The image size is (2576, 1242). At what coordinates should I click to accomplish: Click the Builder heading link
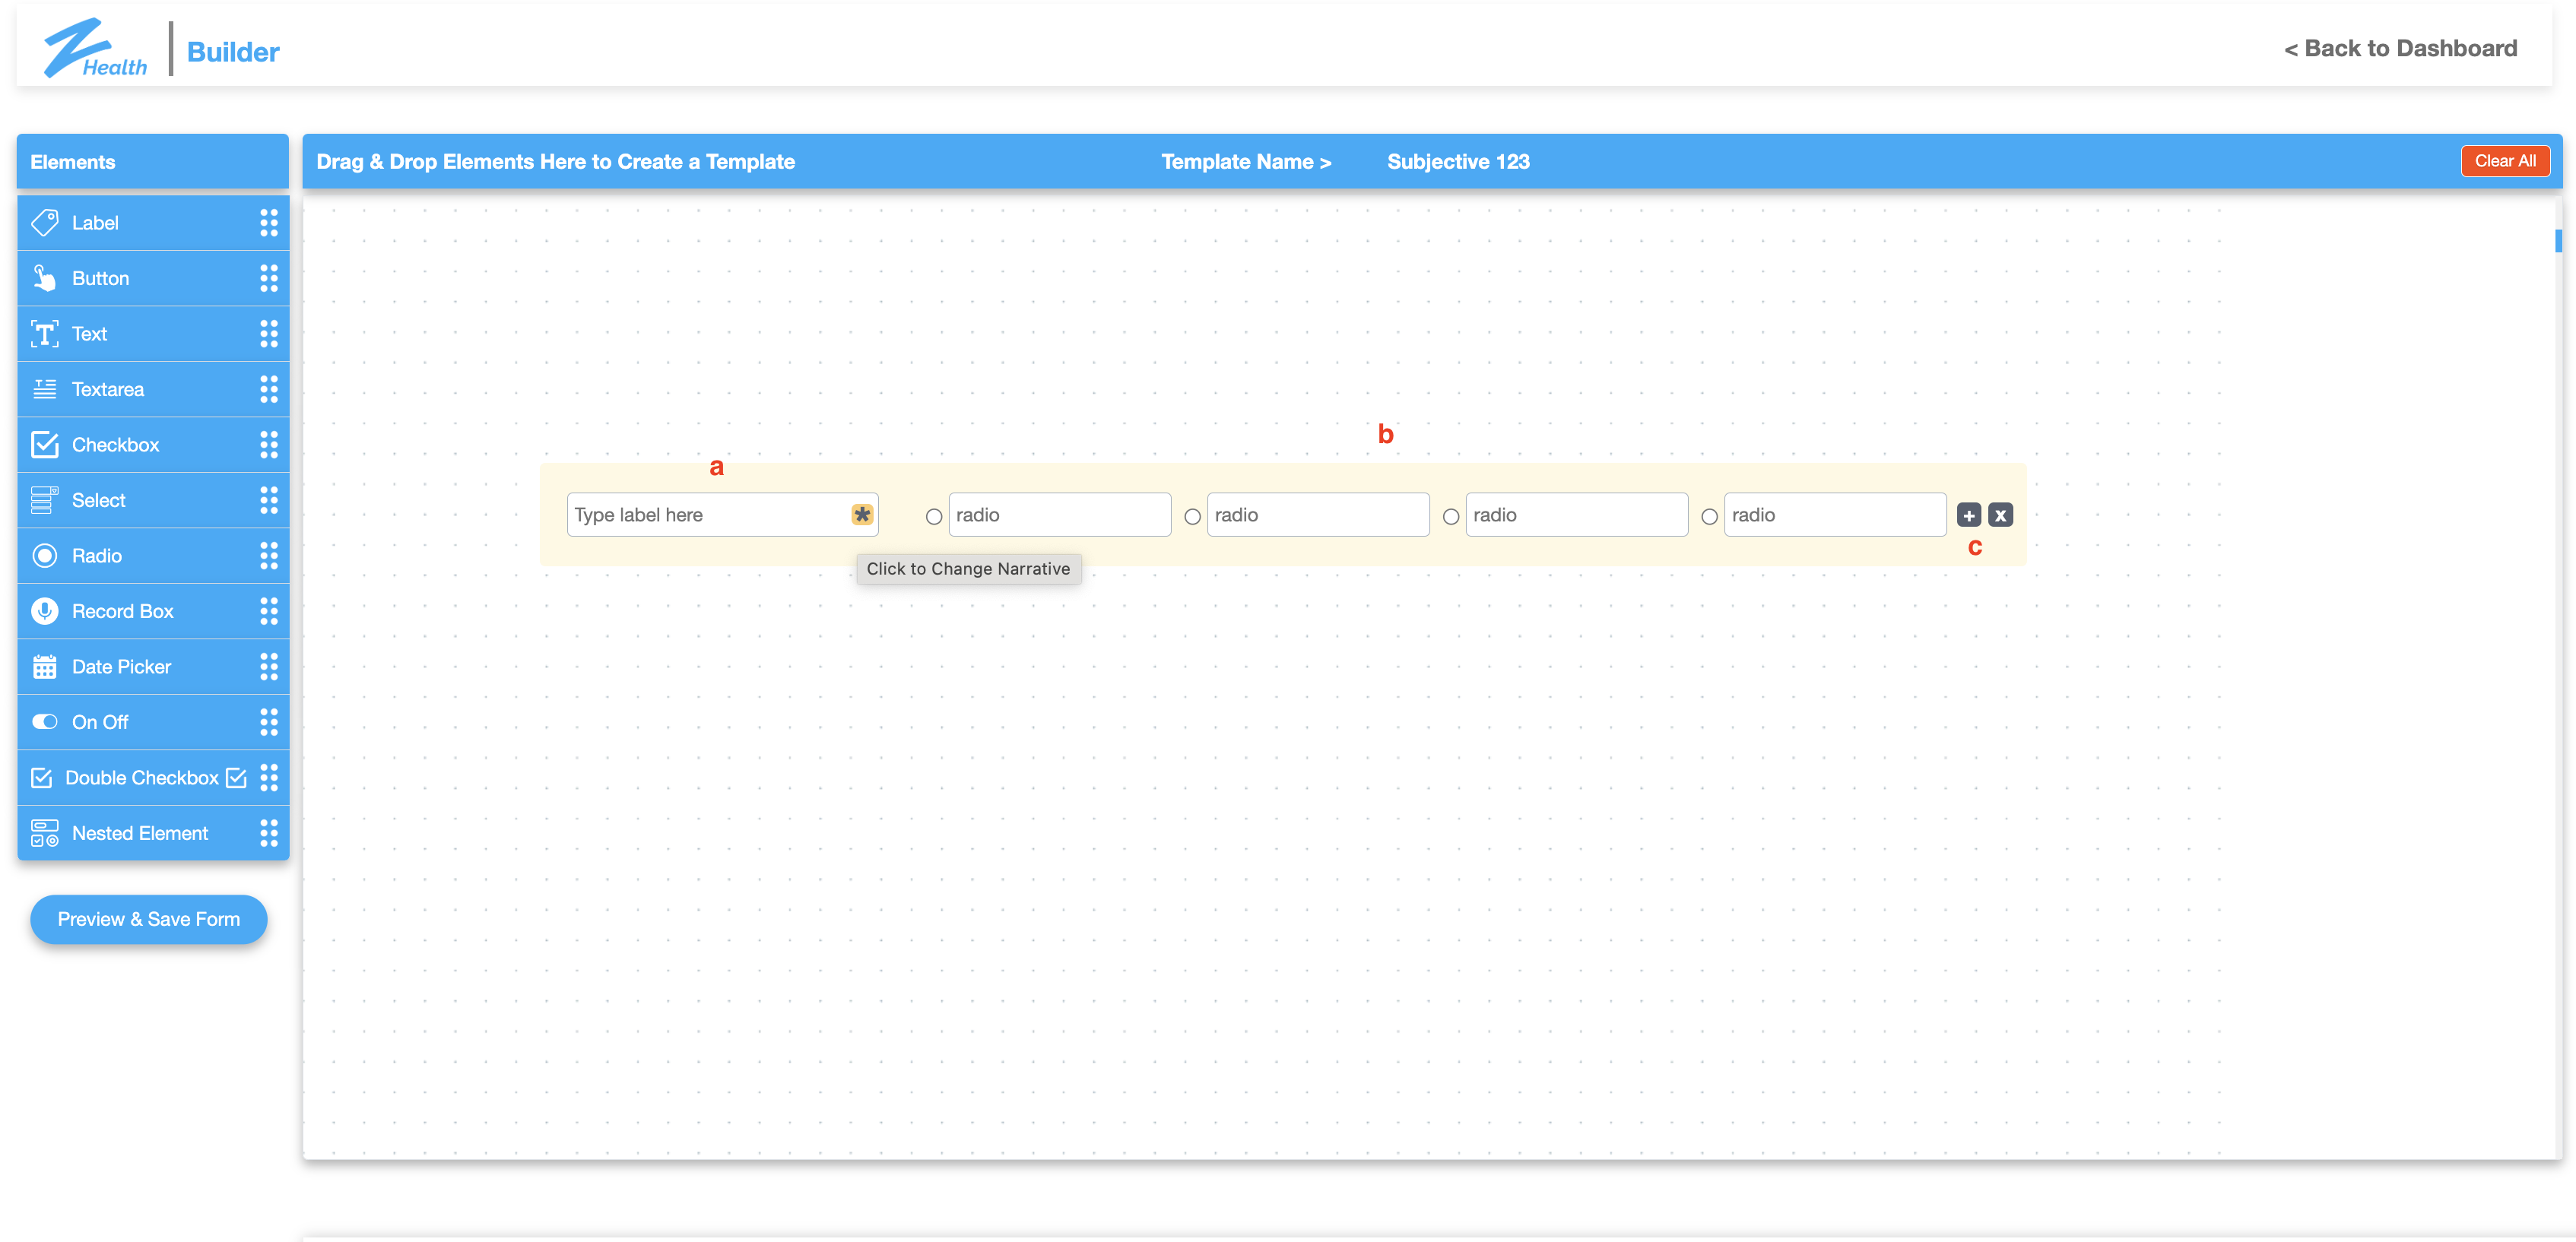click(233, 51)
